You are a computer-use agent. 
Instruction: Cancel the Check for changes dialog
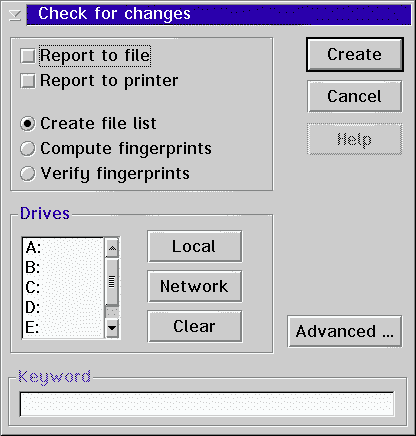(355, 96)
